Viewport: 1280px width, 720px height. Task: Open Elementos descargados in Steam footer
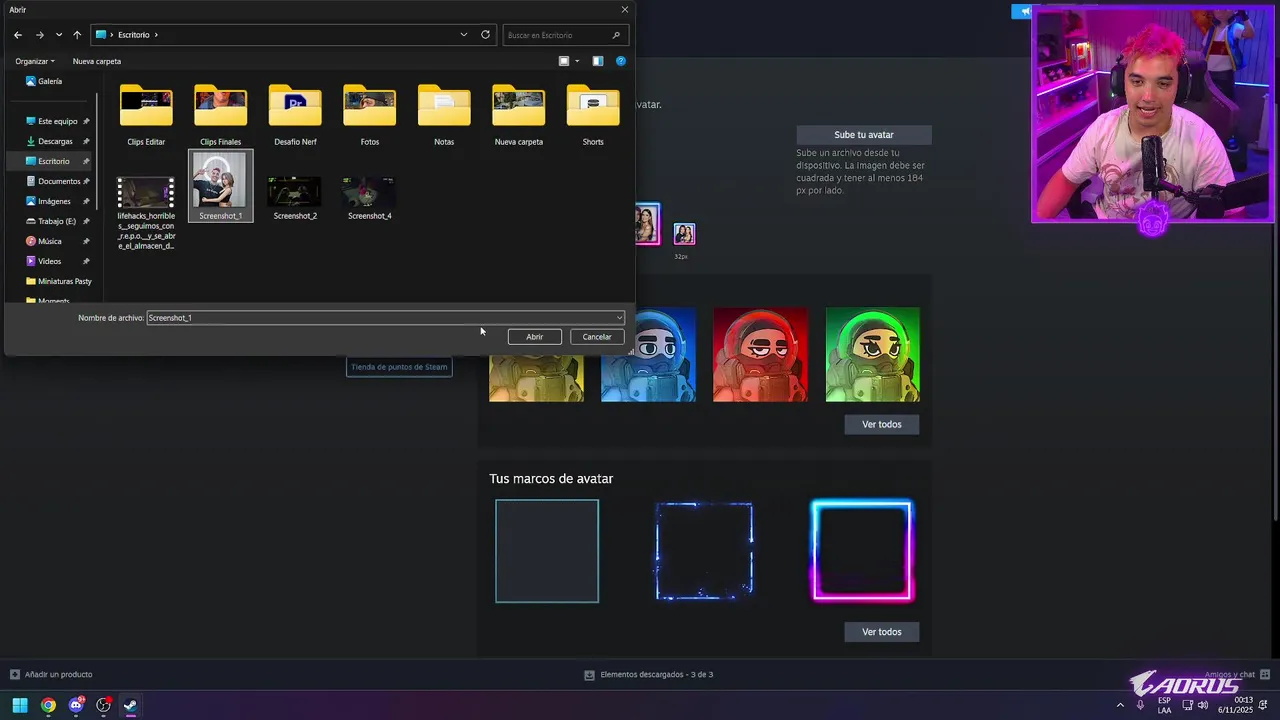pyautogui.click(x=649, y=675)
